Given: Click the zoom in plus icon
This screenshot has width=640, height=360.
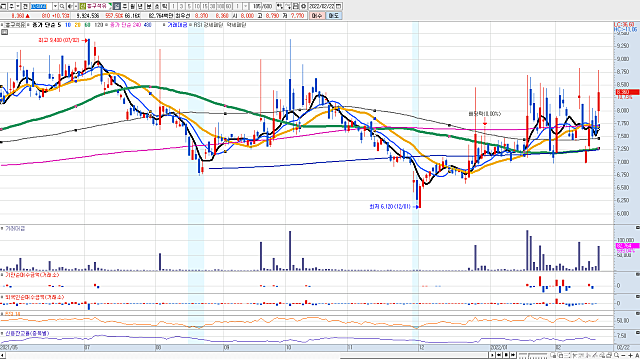Looking at the screenshot, I should click(630, 356).
